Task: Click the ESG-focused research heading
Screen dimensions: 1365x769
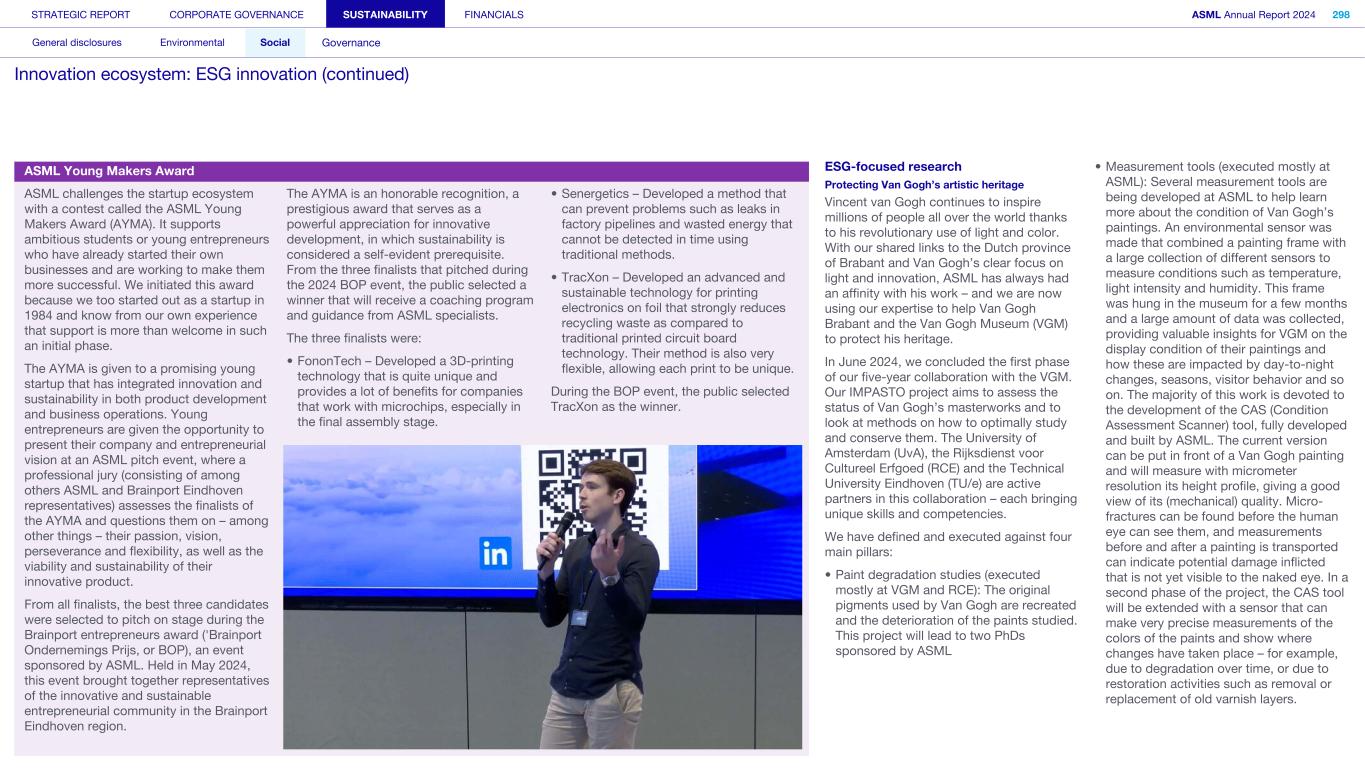Action: pos(893,167)
